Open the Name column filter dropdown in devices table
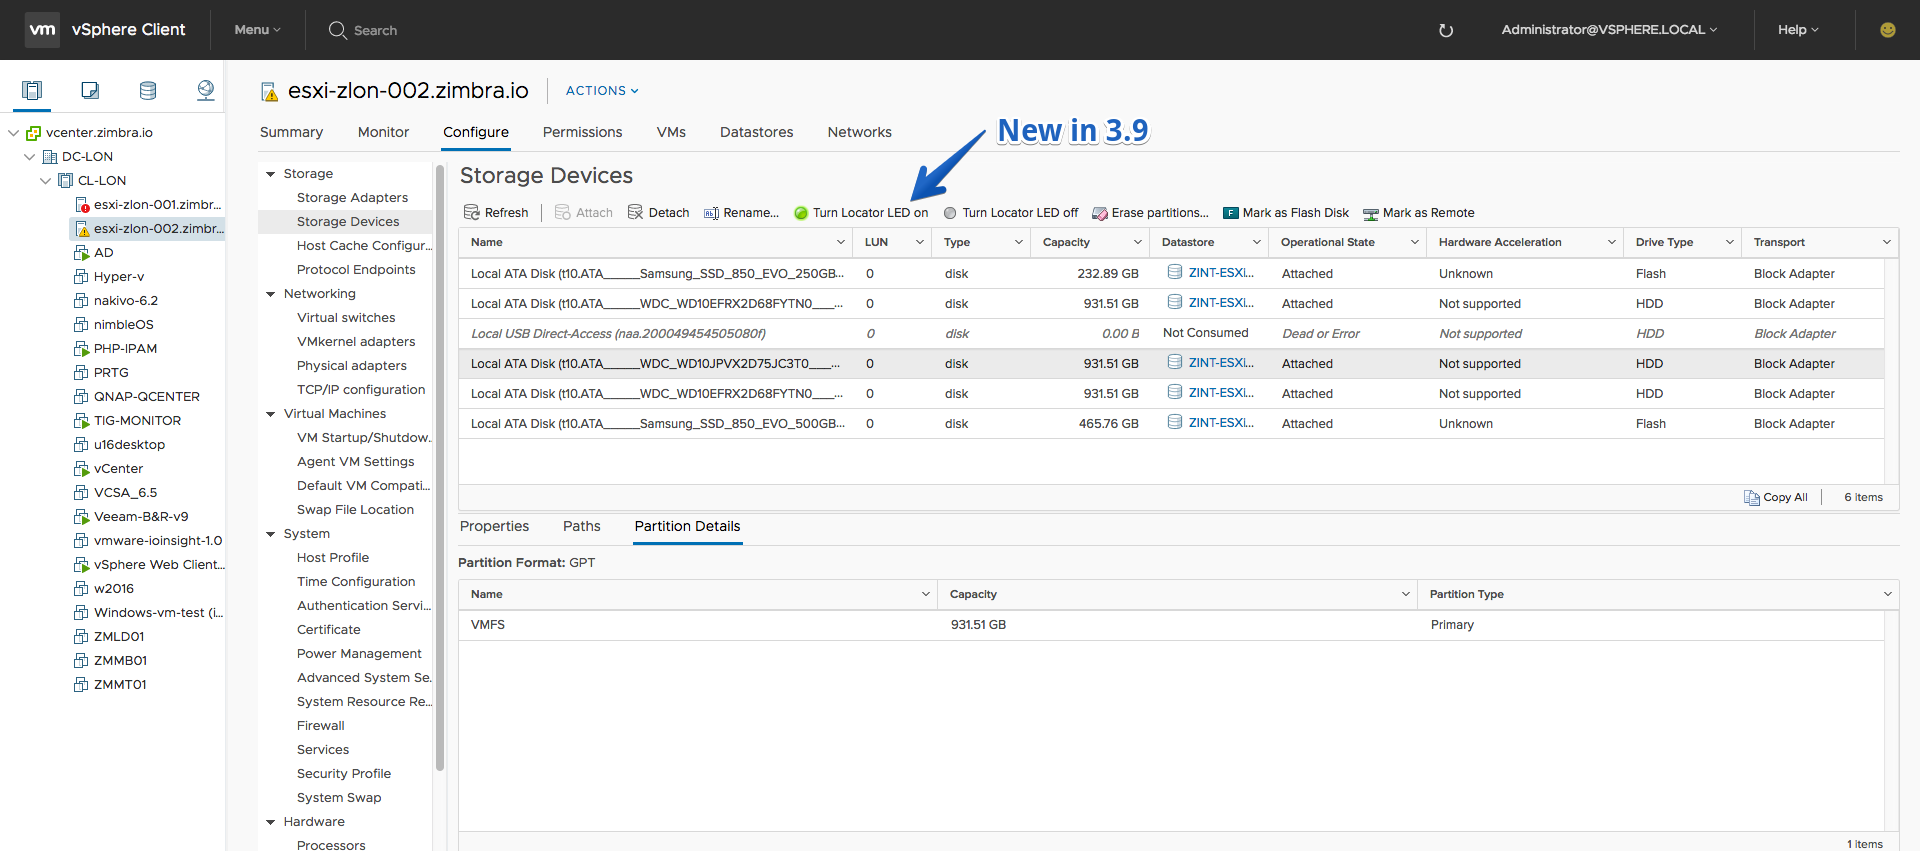 click(x=841, y=242)
